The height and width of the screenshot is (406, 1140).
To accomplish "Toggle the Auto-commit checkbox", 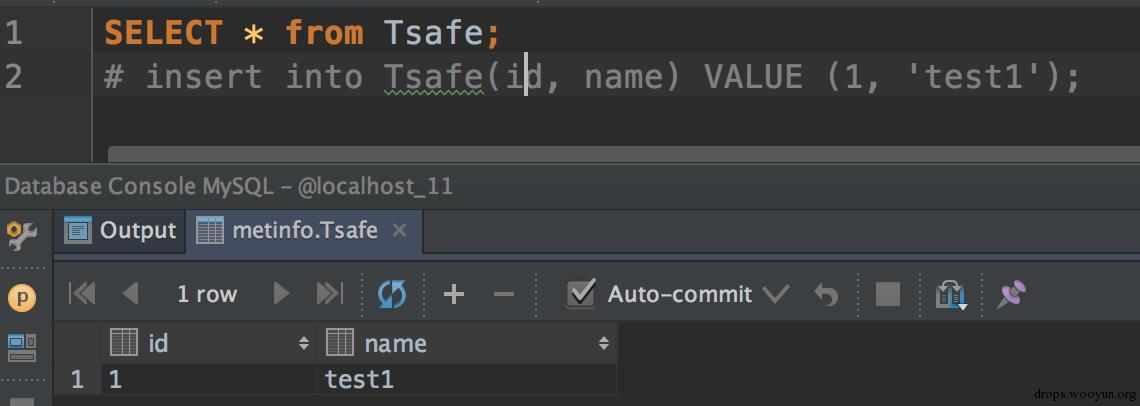I will point(581,293).
